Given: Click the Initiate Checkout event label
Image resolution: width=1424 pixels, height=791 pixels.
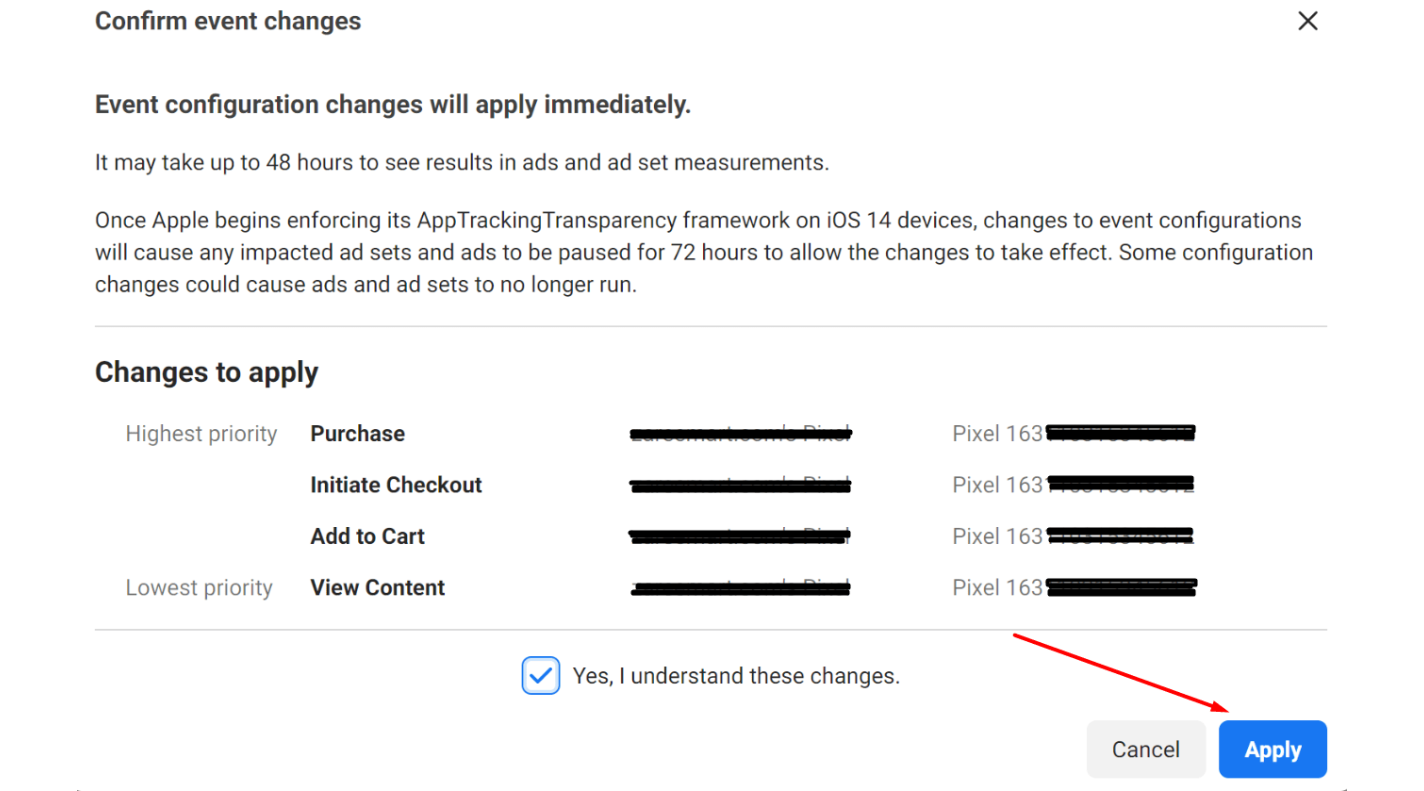Looking at the screenshot, I should click(396, 485).
